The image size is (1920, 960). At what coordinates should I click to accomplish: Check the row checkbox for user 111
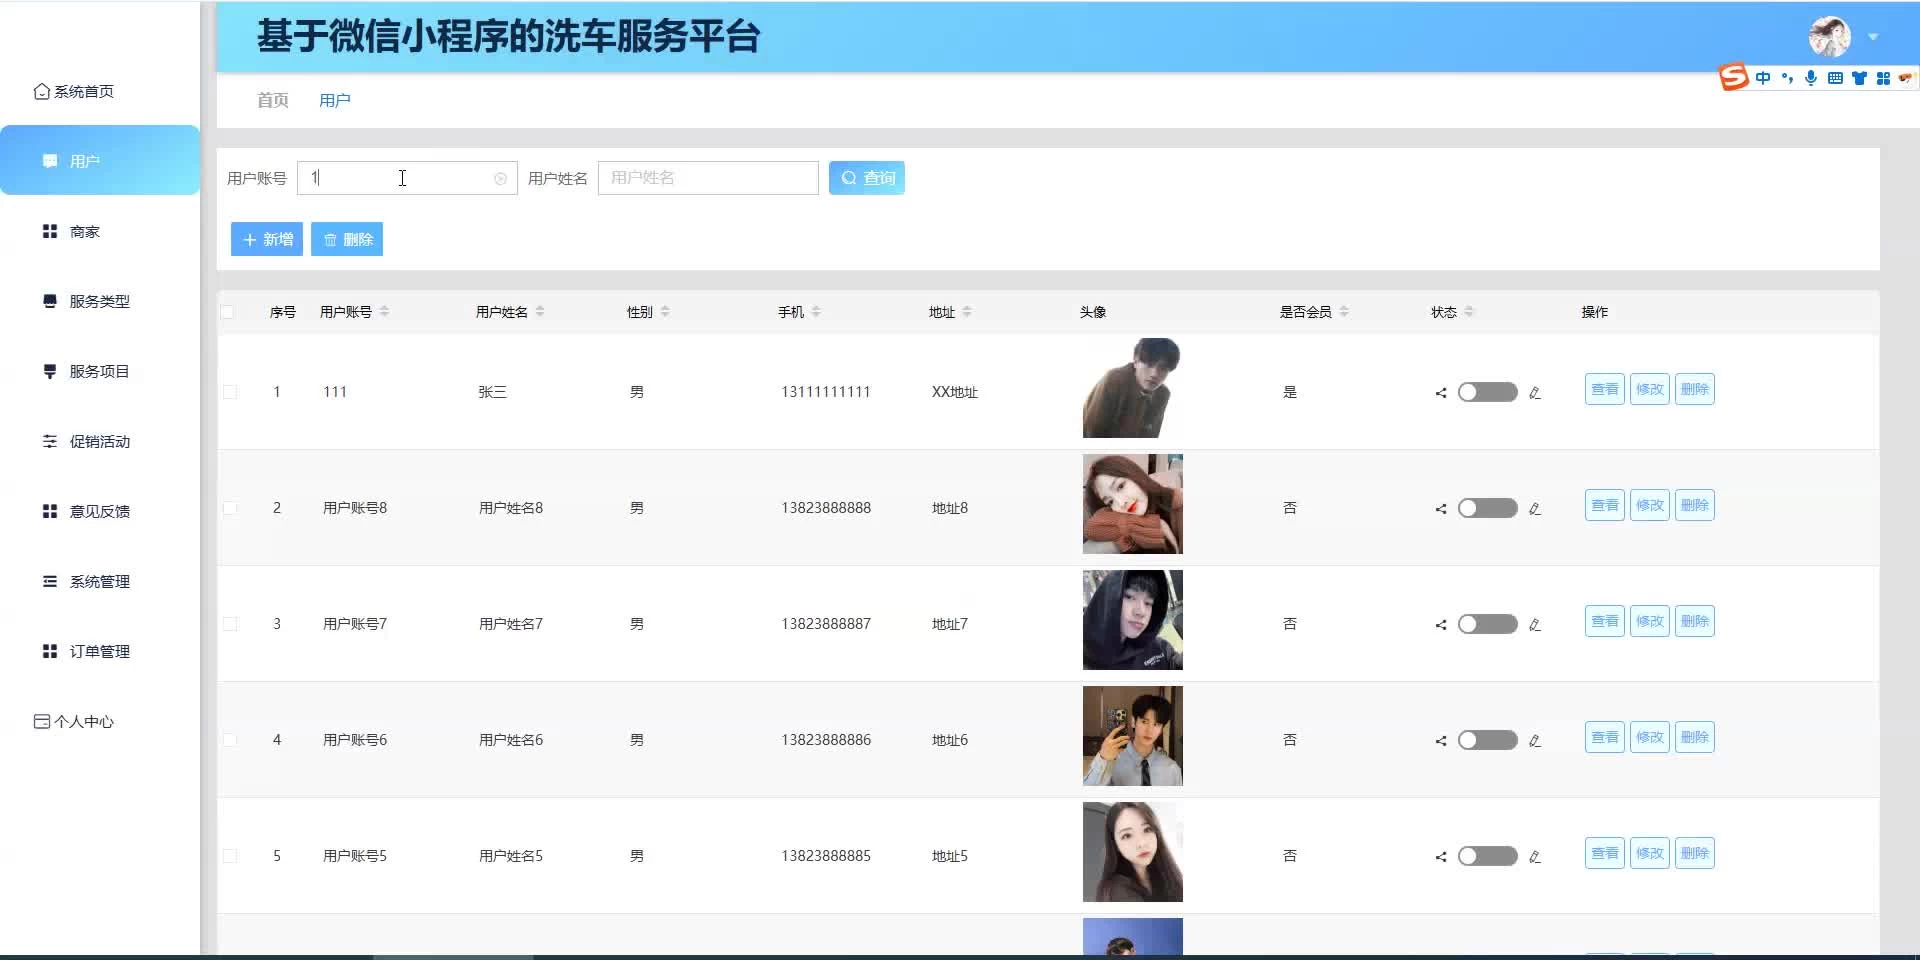[x=230, y=392]
